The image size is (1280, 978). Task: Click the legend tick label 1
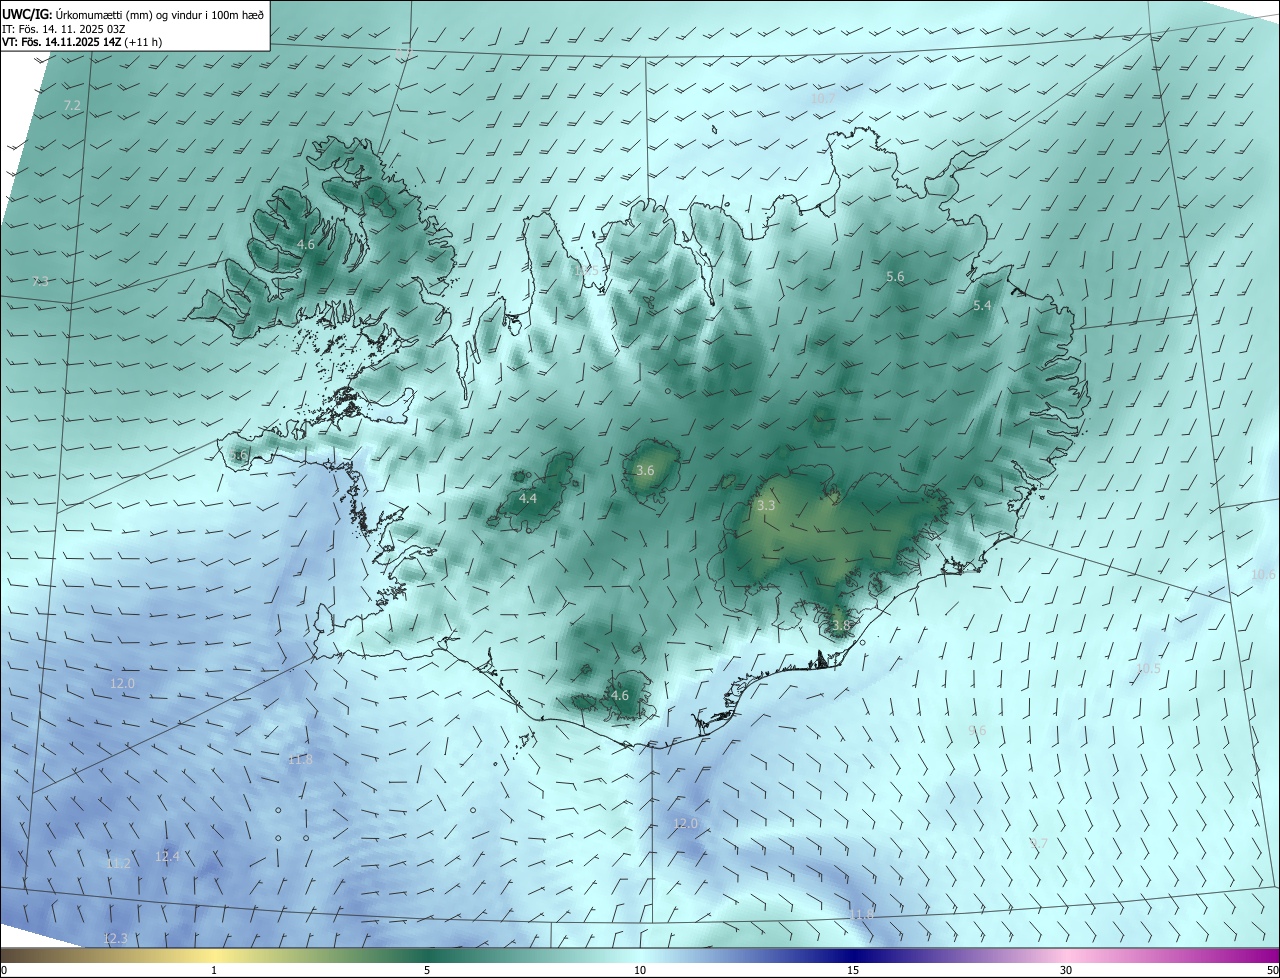(x=214, y=970)
